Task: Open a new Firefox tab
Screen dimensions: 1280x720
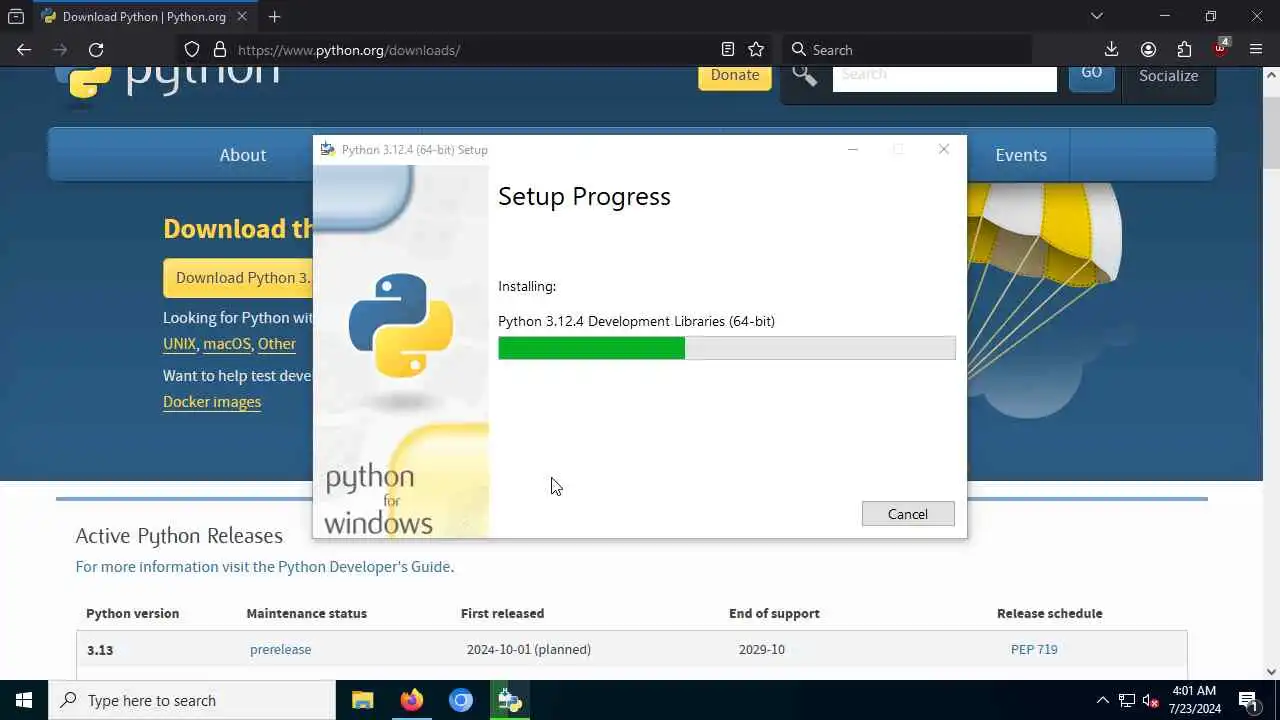Action: 274,17
